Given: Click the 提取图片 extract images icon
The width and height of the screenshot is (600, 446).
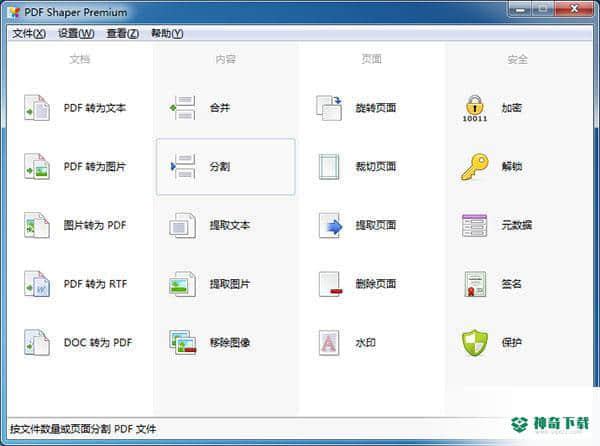Looking at the screenshot, I should [183, 284].
